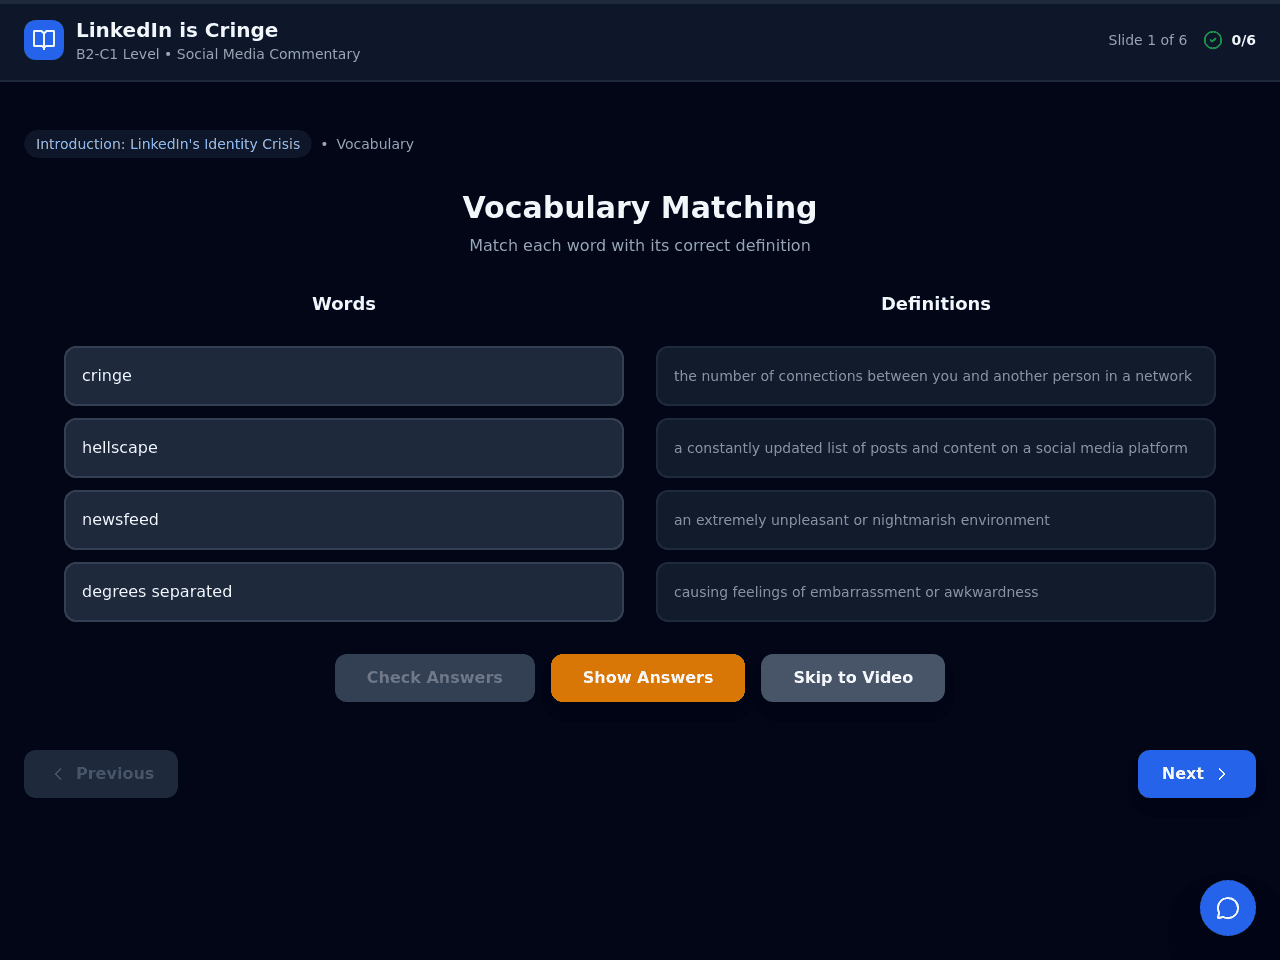Select the 'degrees separated' word card
The image size is (1280, 960).
pyautogui.click(x=344, y=592)
